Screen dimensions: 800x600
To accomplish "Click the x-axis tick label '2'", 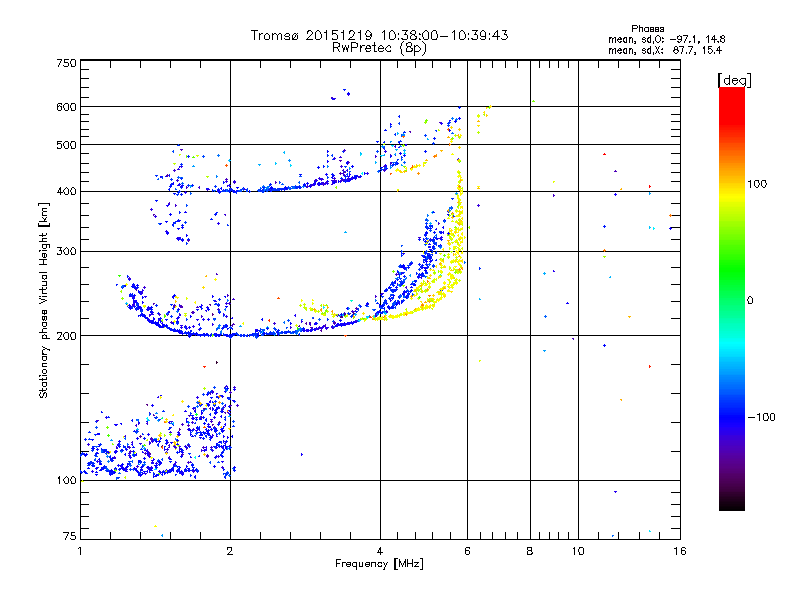I will [x=230, y=551].
